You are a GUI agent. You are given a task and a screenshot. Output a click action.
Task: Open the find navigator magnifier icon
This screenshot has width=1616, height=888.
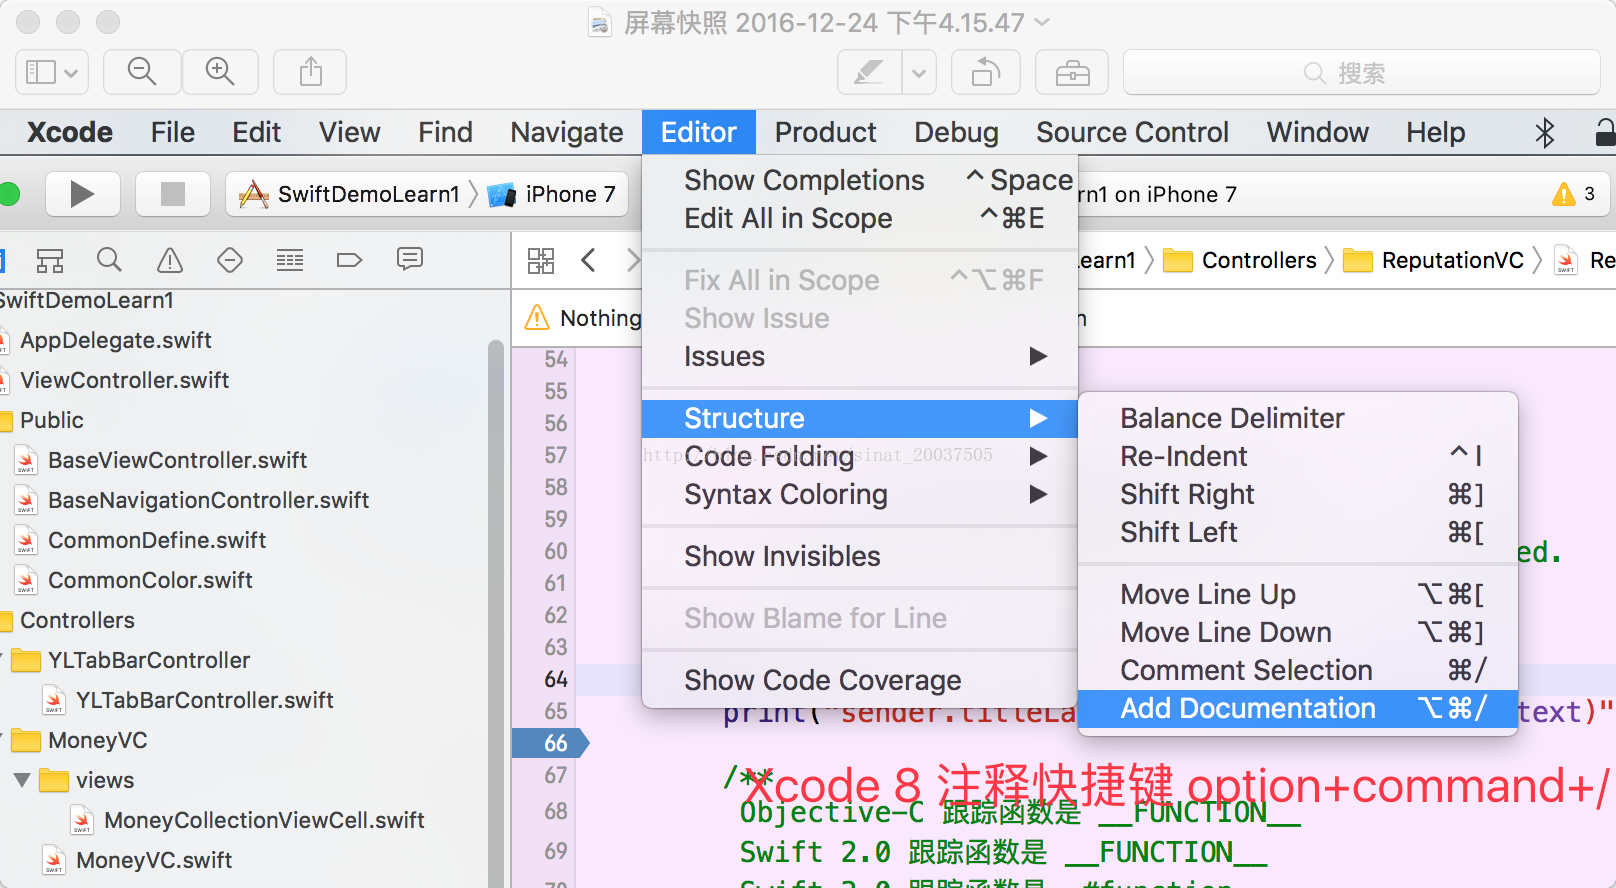coord(110,261)
